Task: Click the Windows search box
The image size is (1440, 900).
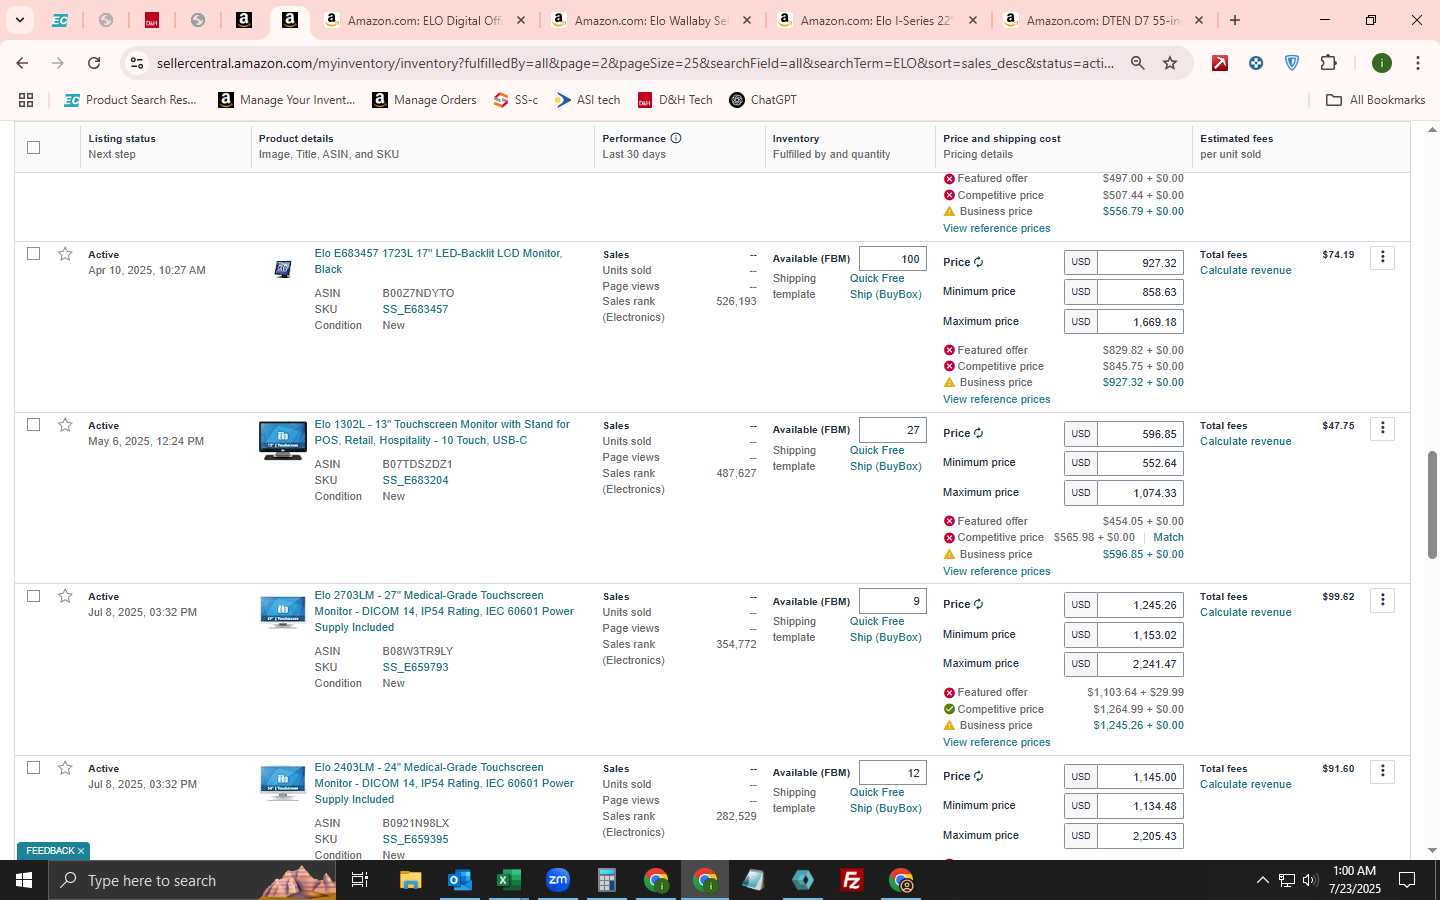Action: tap(190, 880)
